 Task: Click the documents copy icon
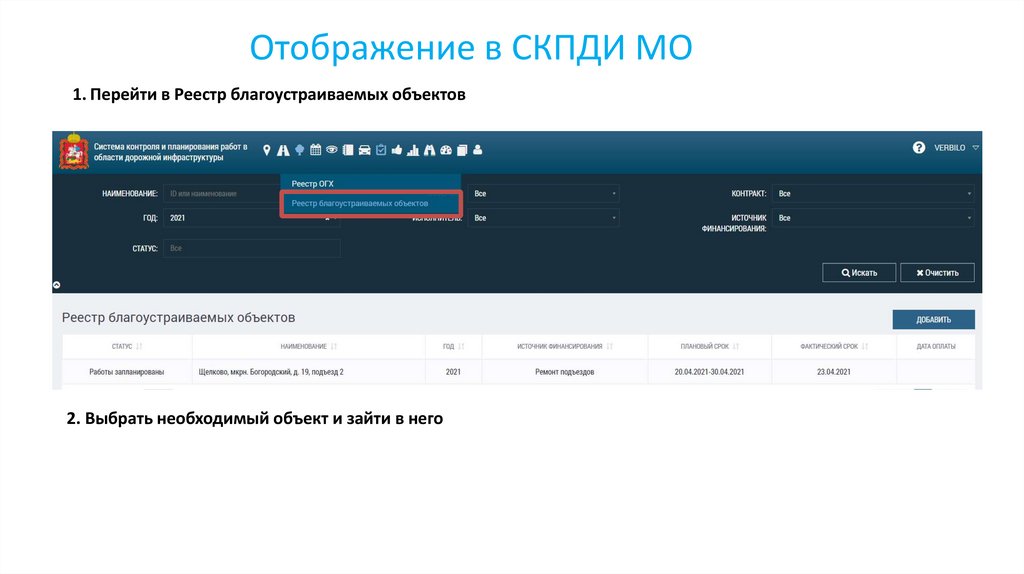coord(462,150)
